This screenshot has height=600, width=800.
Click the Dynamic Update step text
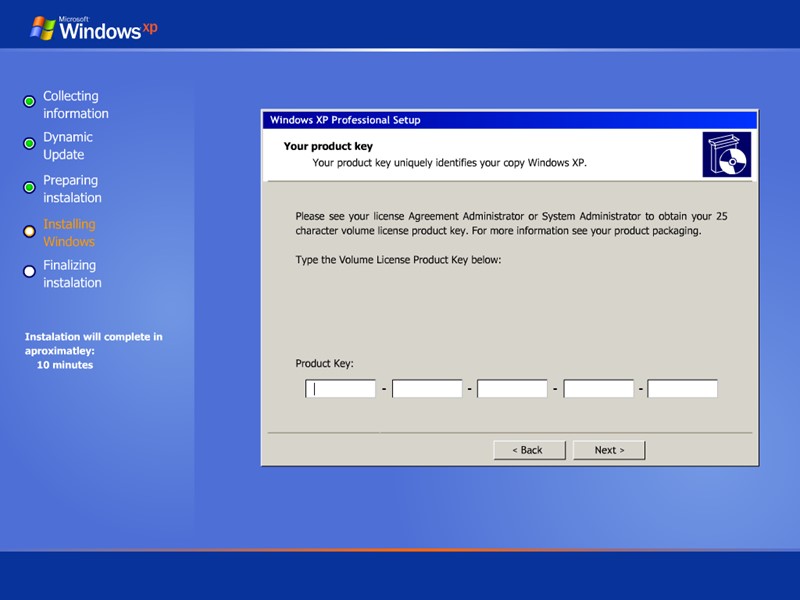(68, 146)
